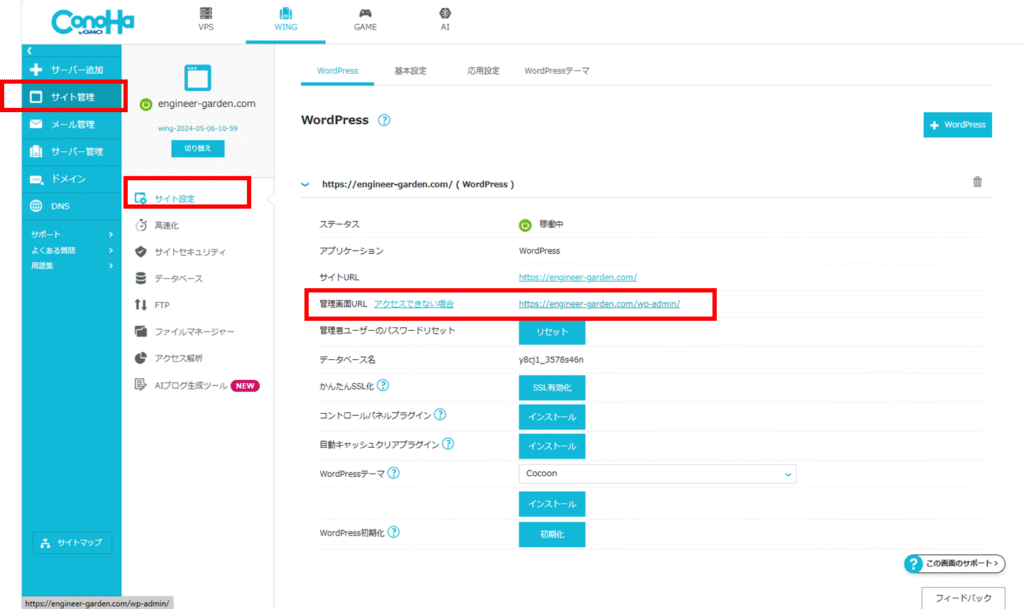Click the SSL有効化 button
1024x609 pixels.
552,388
